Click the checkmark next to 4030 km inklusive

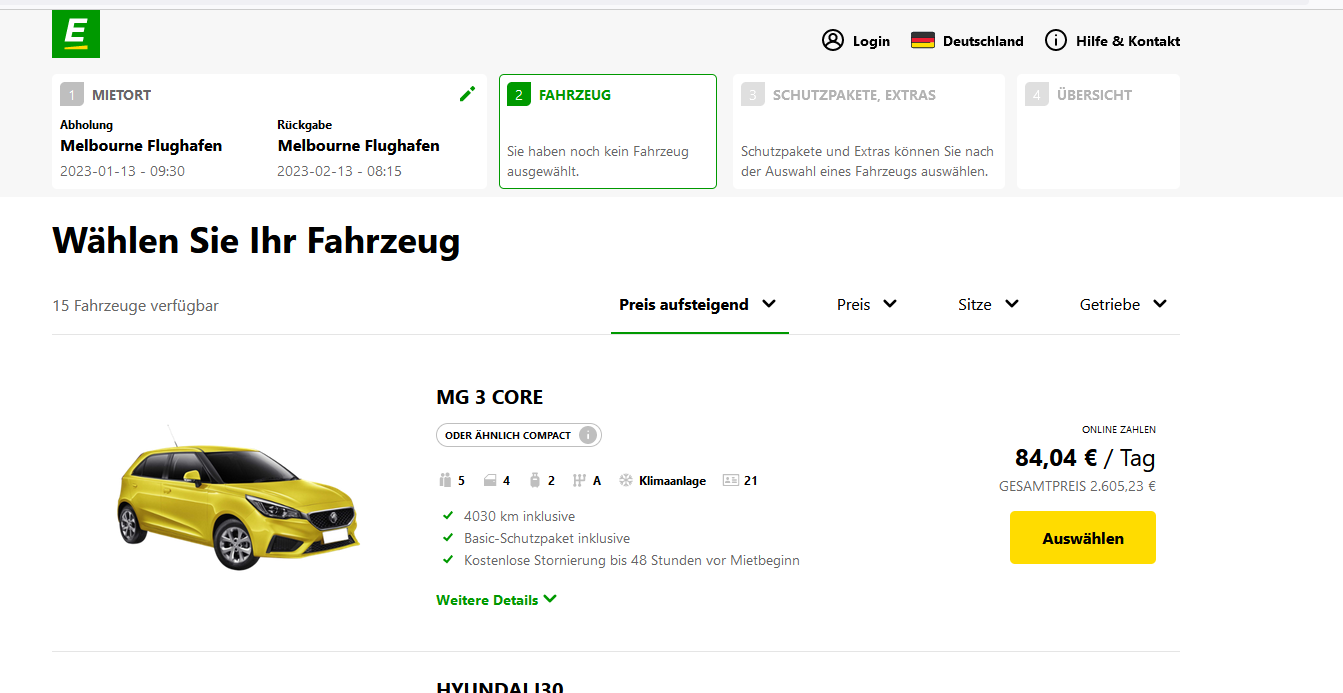[448, 517]
